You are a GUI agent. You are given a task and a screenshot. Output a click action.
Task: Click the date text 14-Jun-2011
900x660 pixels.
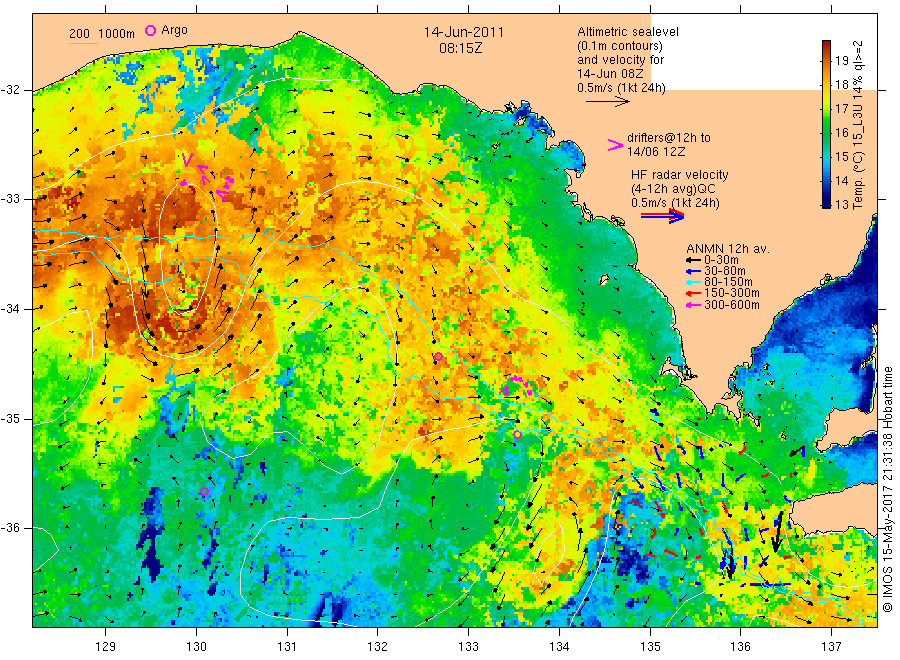point(463,32)
